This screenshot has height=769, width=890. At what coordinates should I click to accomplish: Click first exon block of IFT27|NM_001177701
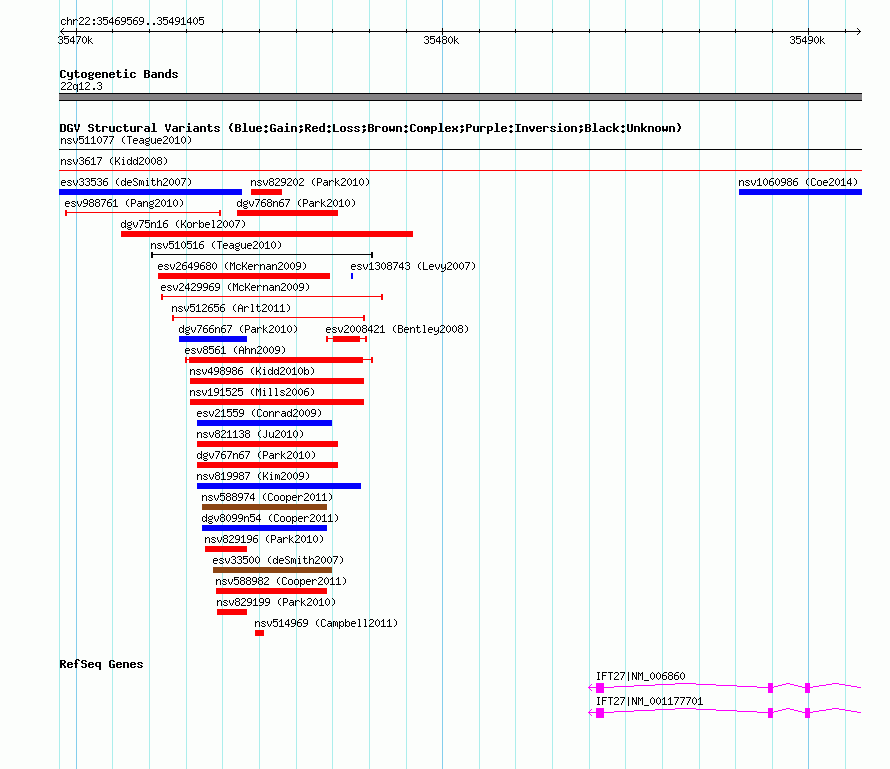click(x=600, y=713)
